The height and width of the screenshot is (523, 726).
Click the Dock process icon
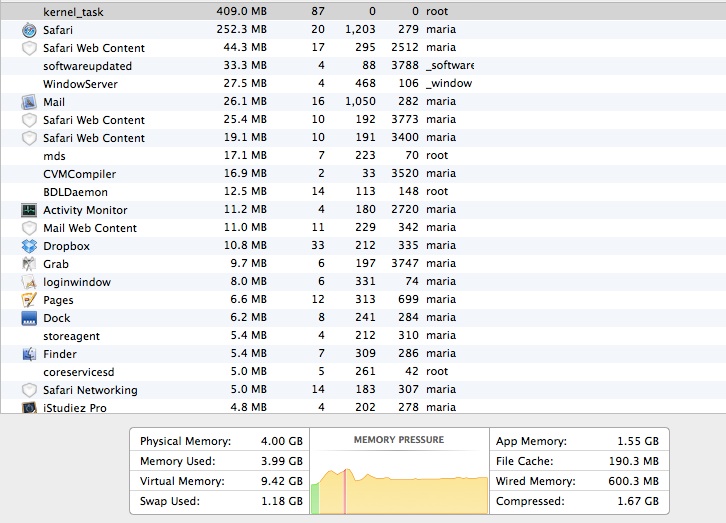point(29,318)
